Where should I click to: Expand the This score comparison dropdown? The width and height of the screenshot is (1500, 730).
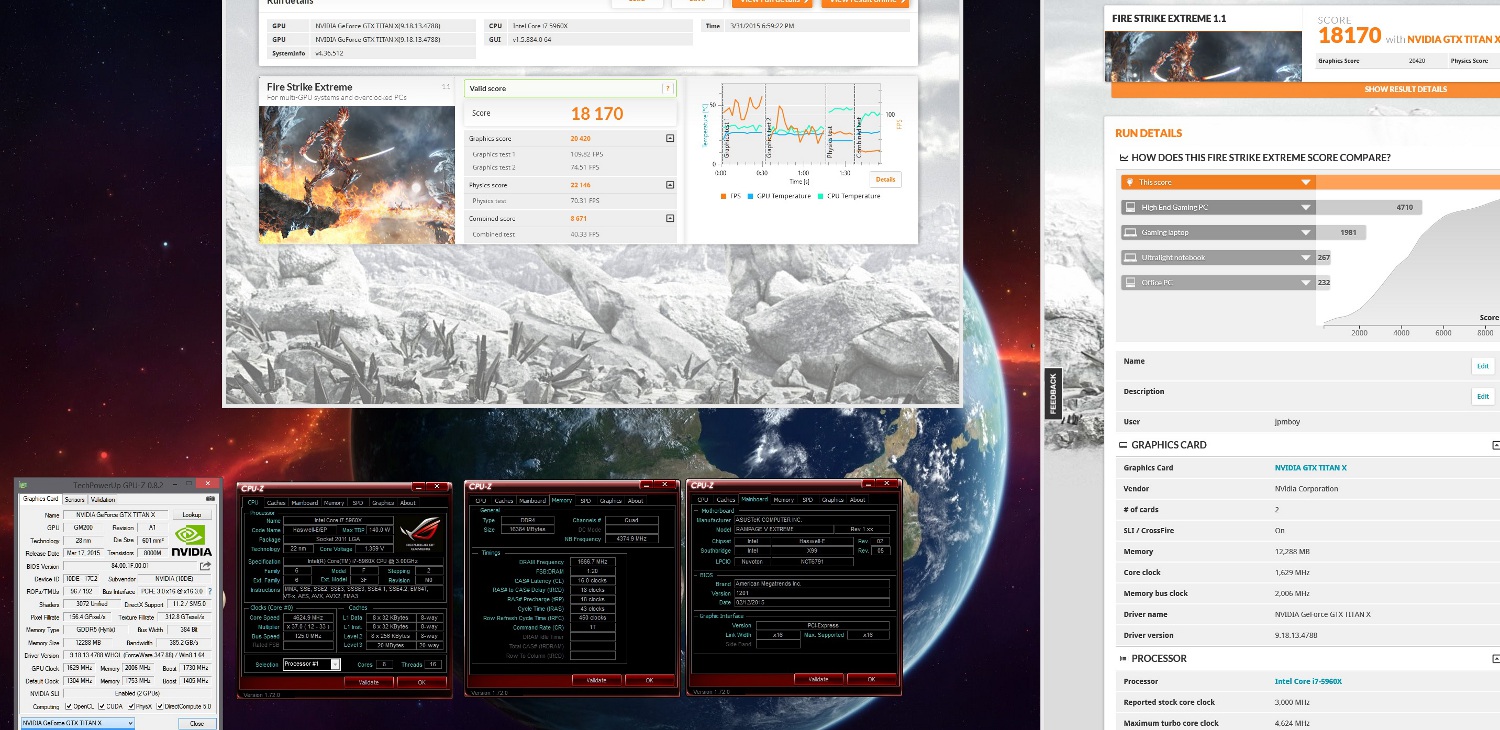[x=1306, y=182]
